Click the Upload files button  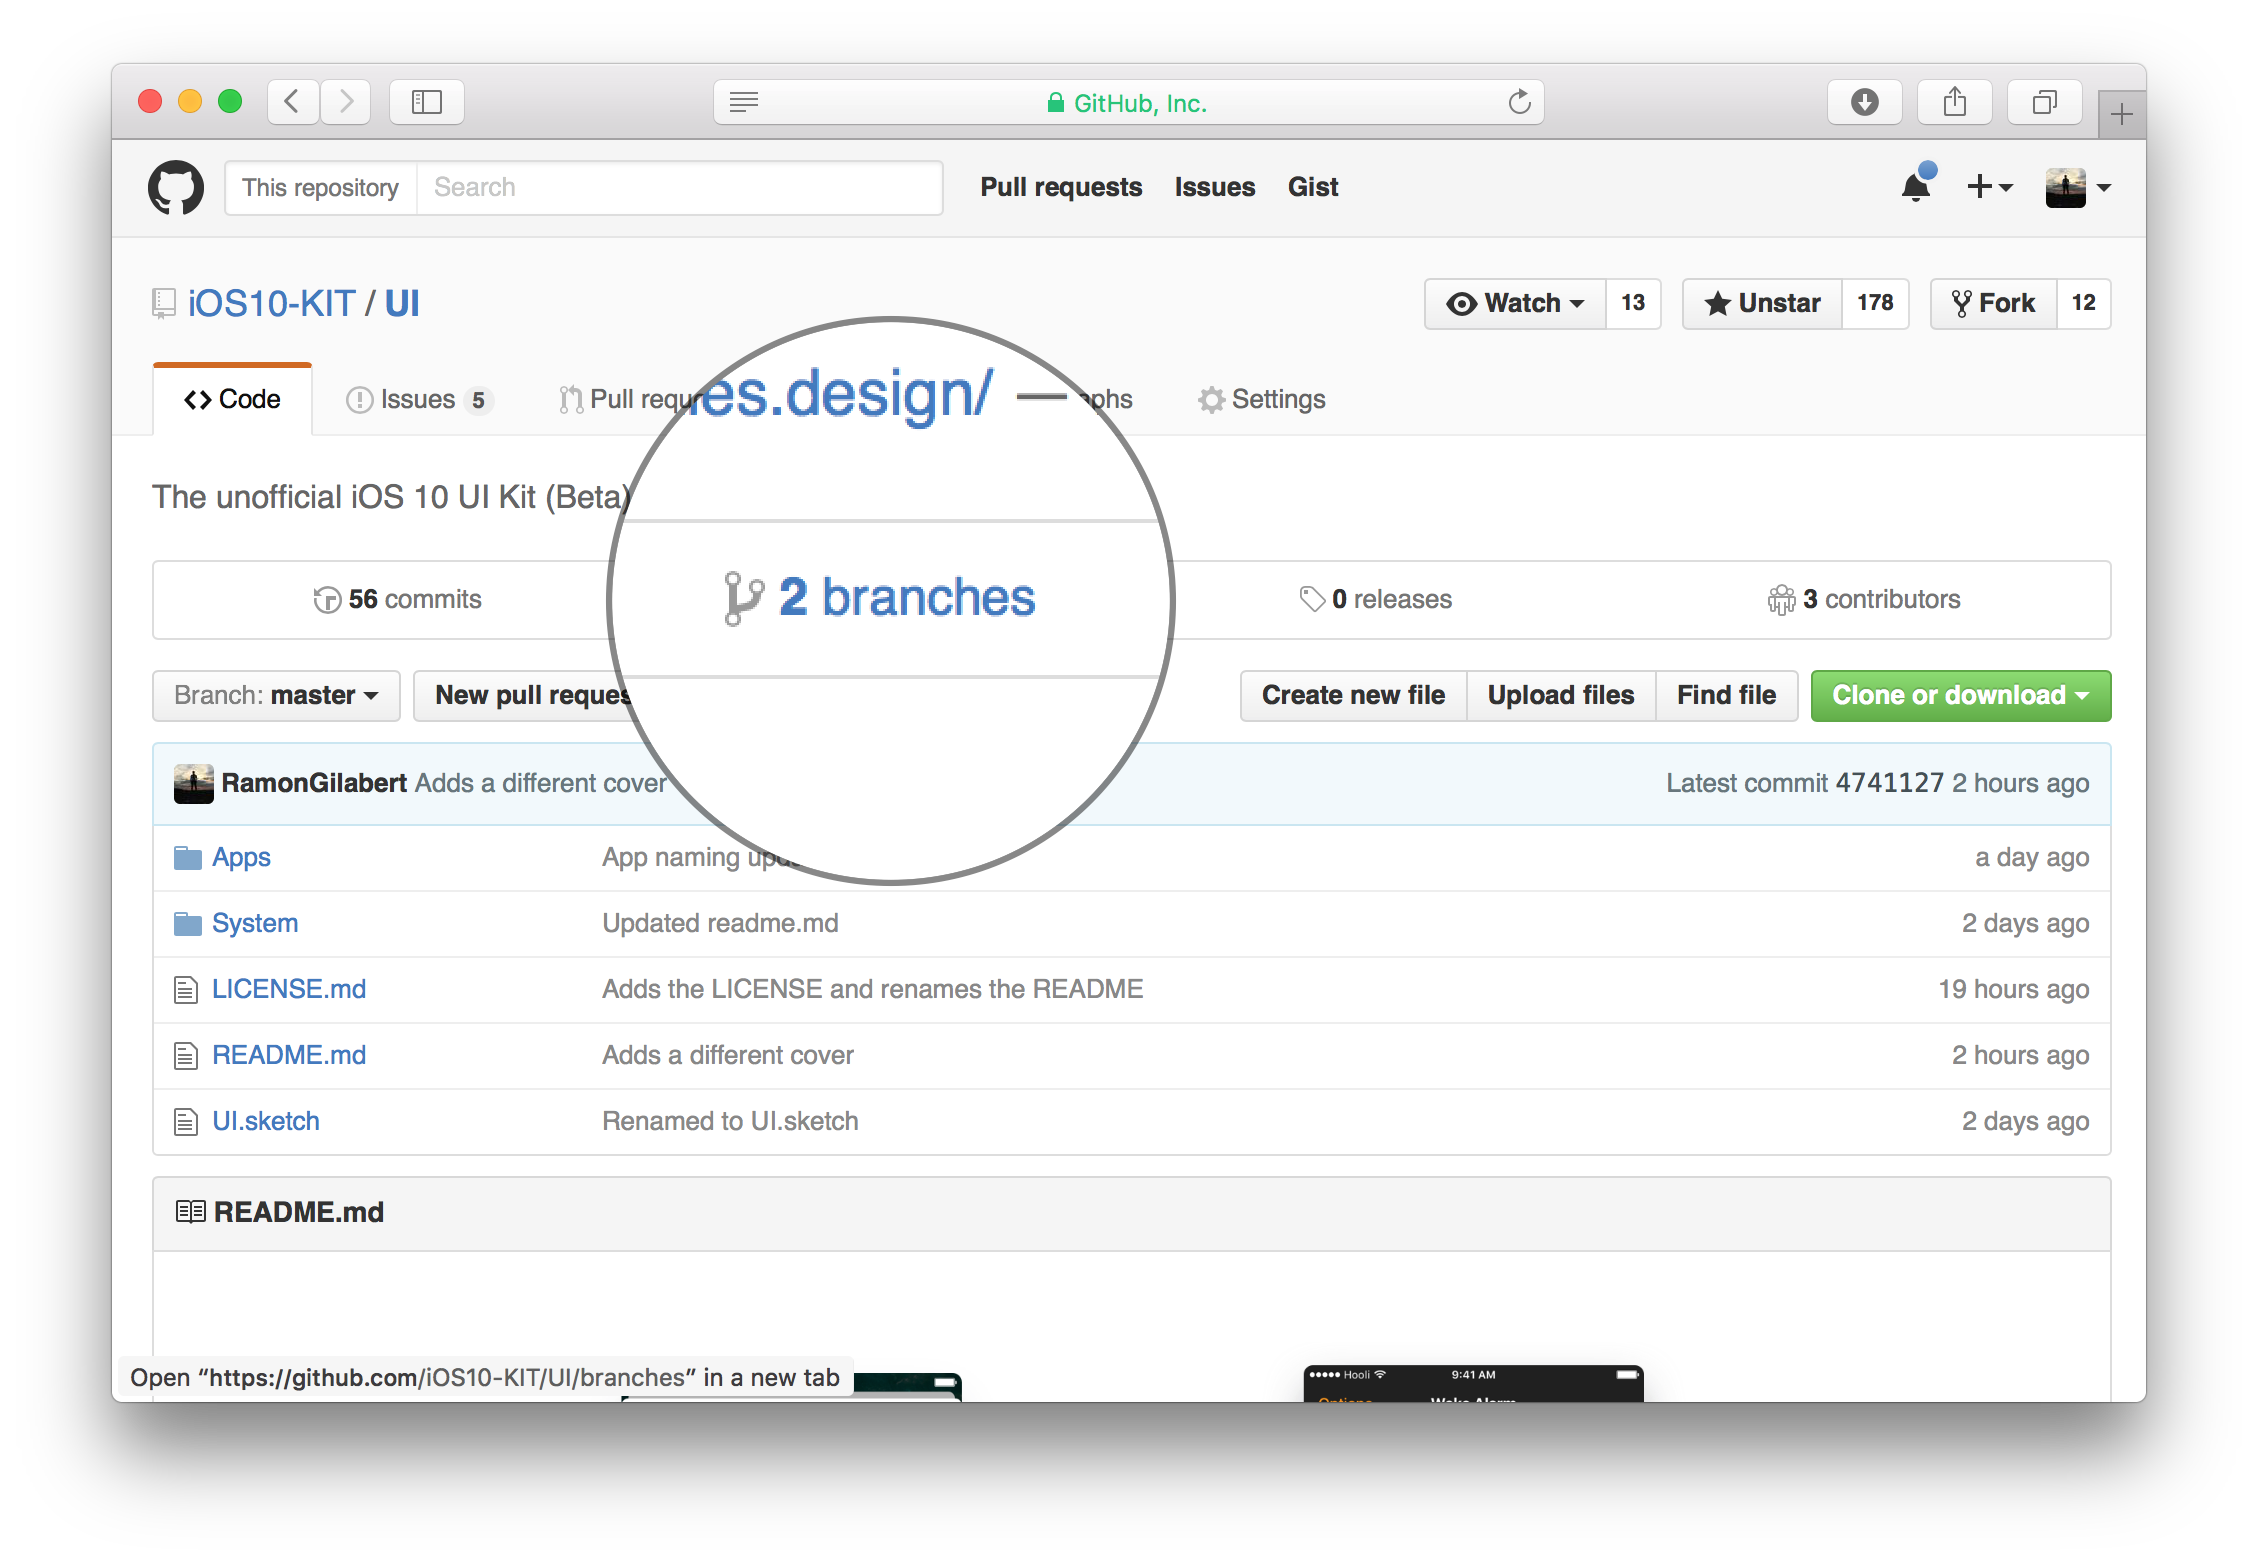pyautogui.click(x=1560, y=695)
